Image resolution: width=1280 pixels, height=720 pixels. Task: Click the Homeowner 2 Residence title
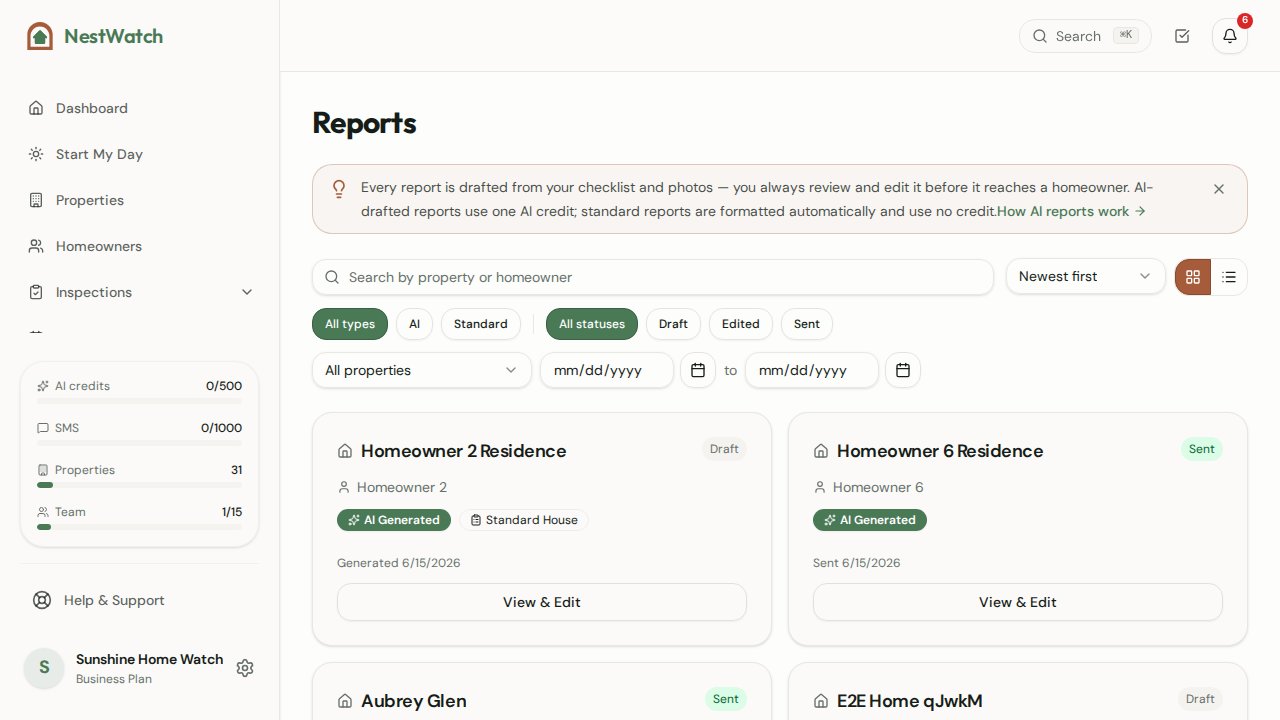coord(463,451)
